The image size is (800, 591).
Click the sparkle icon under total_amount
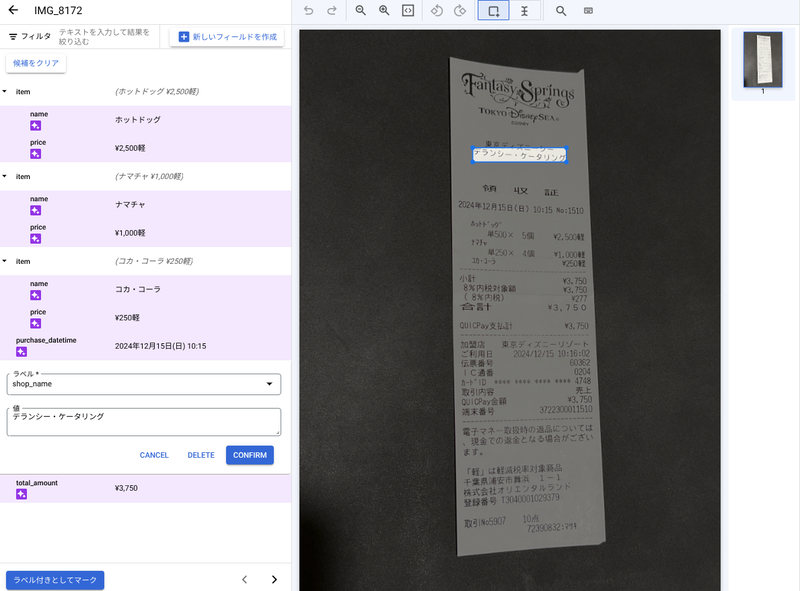(x=21, y=494)
